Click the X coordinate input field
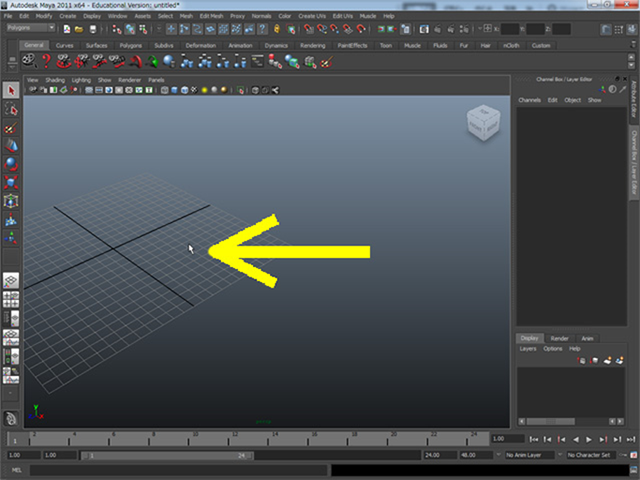Screen dimensions: 640x480 [510, 29]
